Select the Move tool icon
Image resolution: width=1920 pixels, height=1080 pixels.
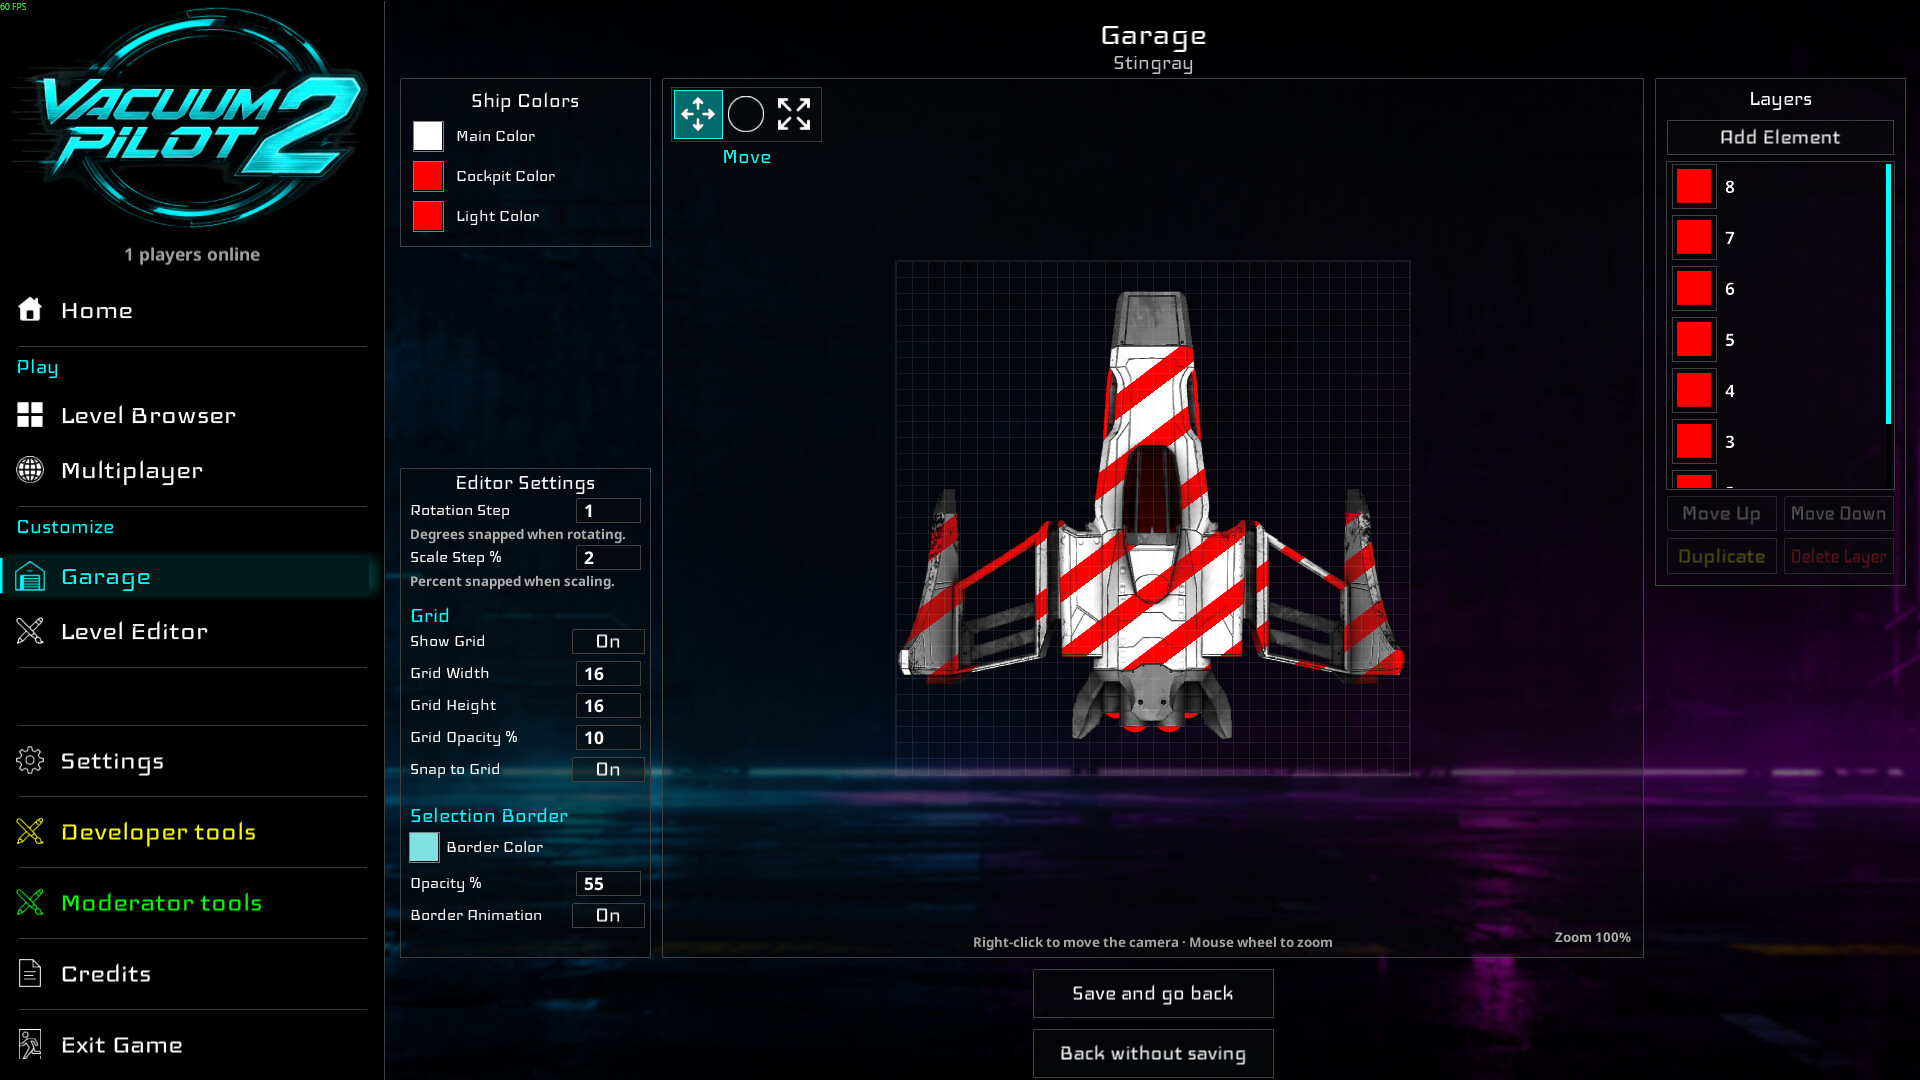[x=698, y=114]
